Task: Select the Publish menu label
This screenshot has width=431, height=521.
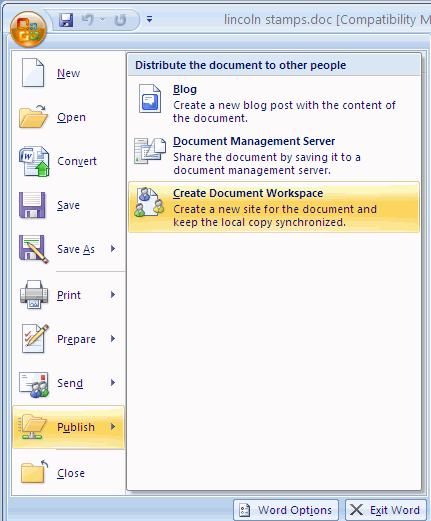Action: [76, 427]
